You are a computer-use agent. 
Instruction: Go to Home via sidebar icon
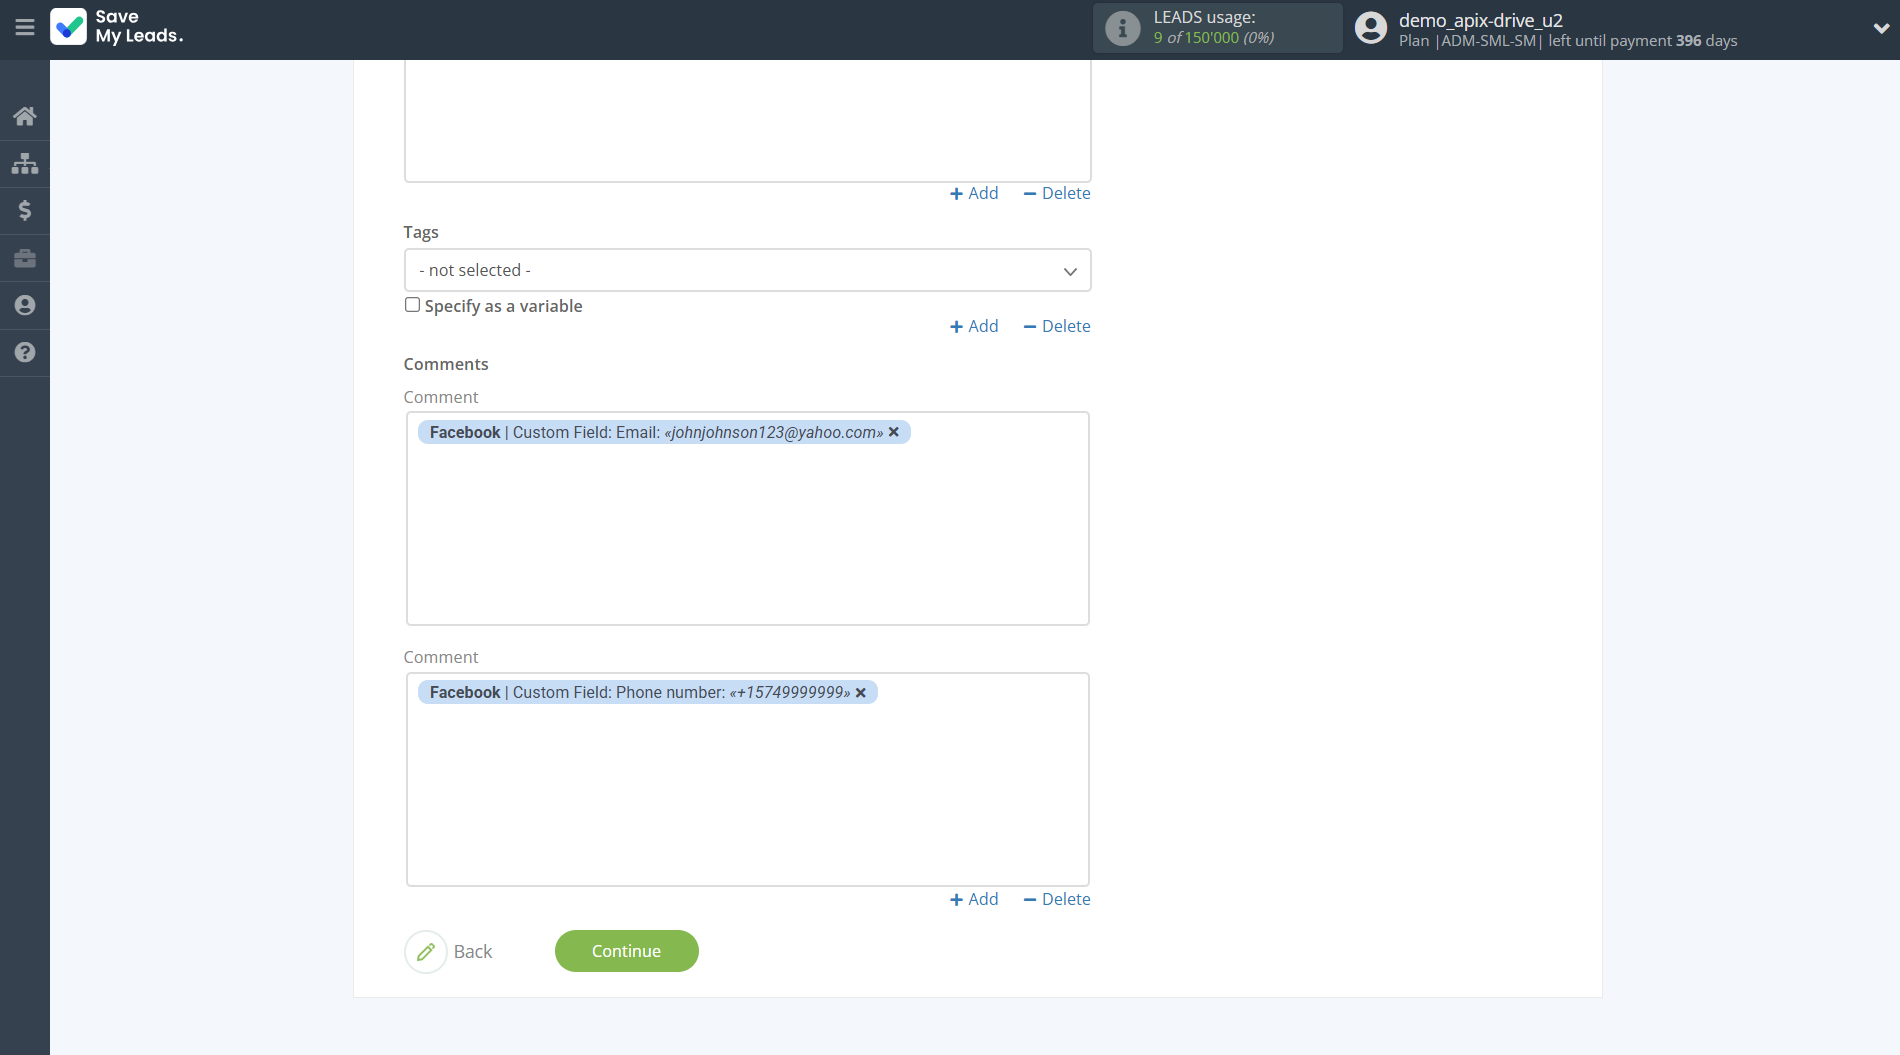pyautogui.click(x=25, y=116)
